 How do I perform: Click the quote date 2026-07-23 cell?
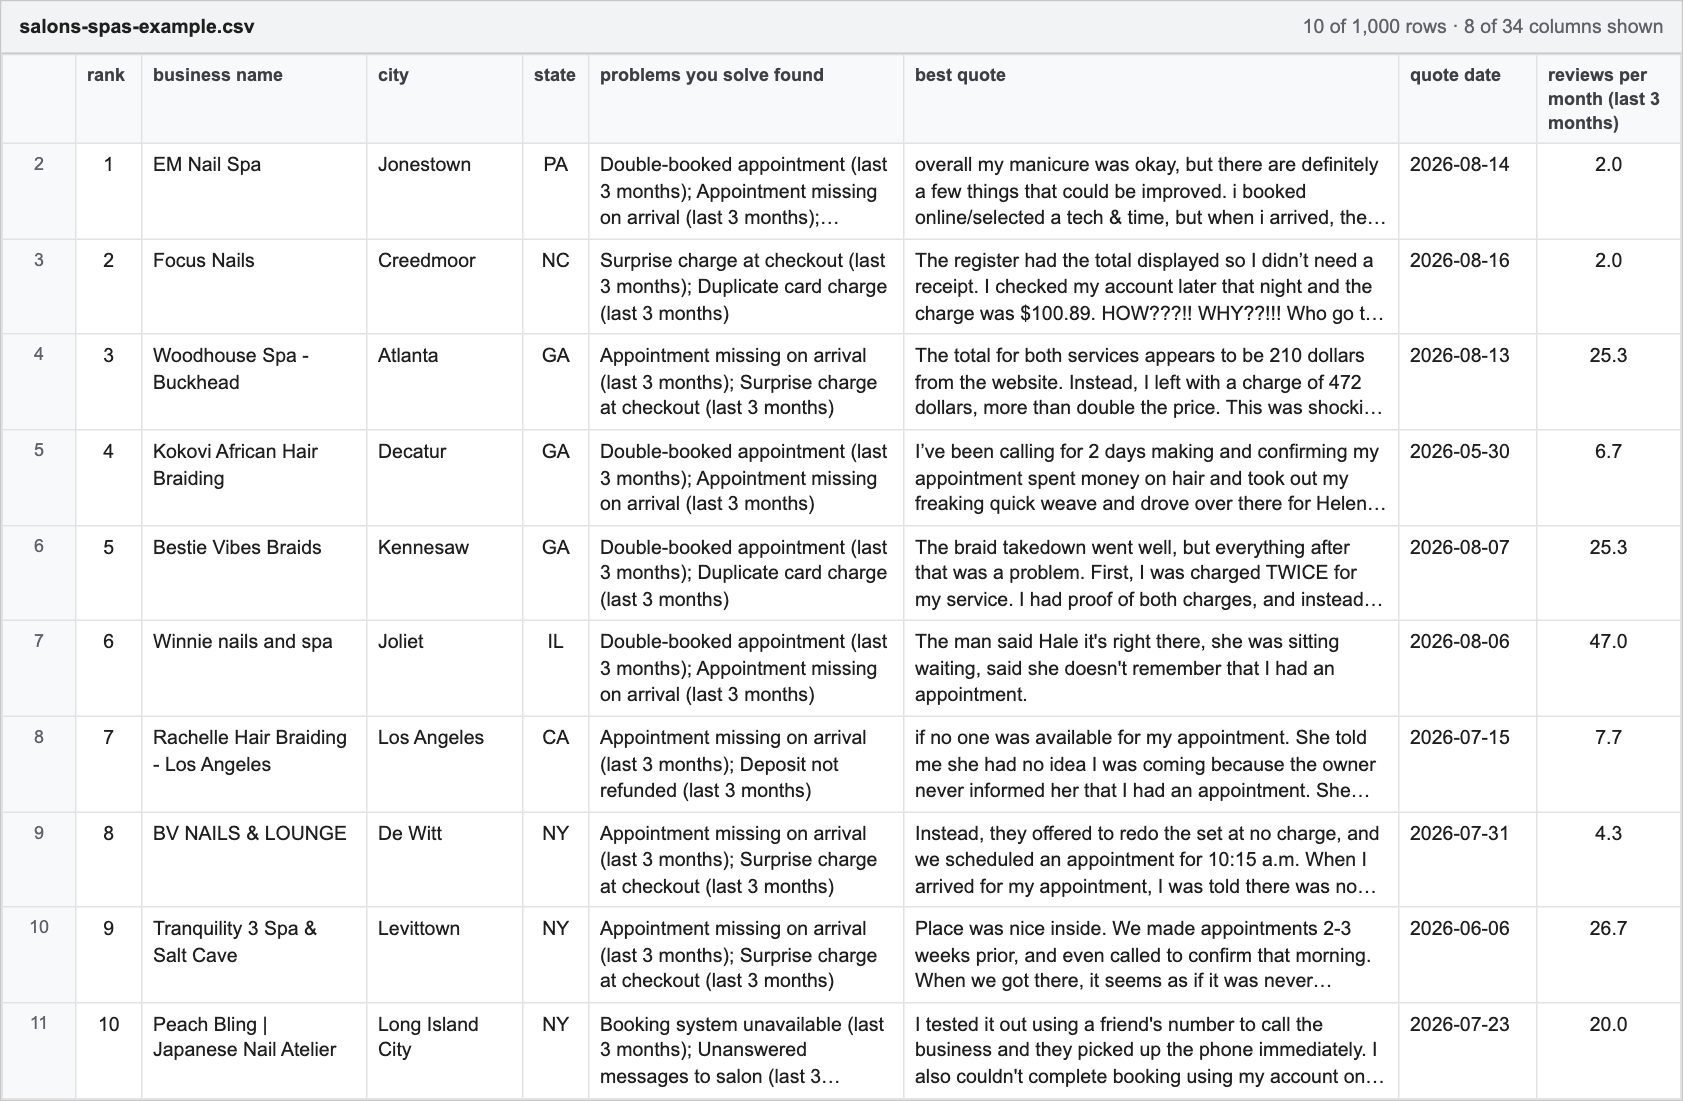click(x=1467, y=1050)
